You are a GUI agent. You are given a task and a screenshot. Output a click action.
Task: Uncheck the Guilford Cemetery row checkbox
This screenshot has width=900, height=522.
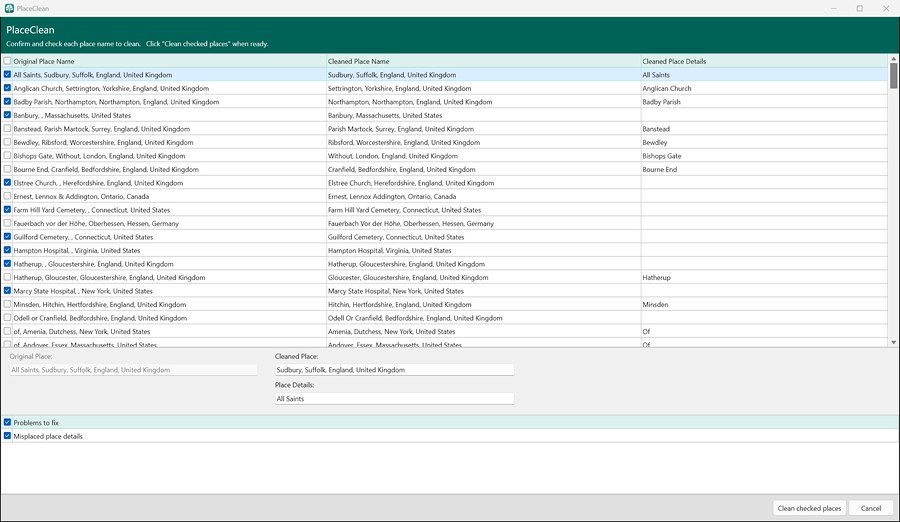pos(7,237)
